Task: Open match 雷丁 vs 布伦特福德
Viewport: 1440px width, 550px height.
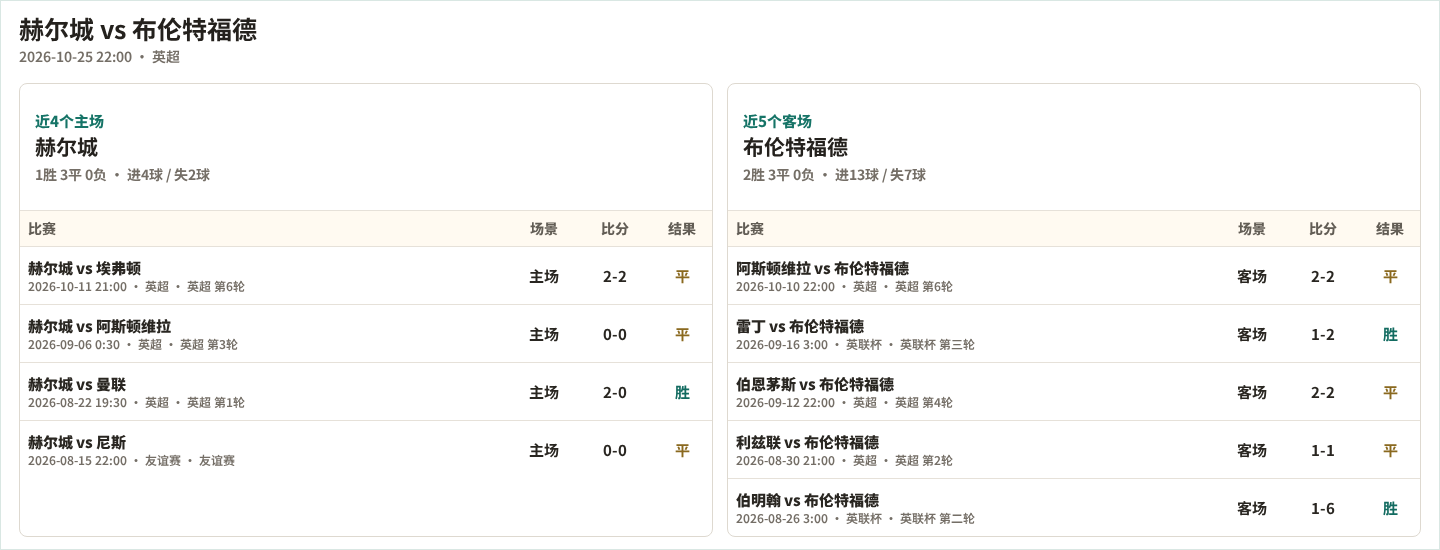Action: (800, 326)
